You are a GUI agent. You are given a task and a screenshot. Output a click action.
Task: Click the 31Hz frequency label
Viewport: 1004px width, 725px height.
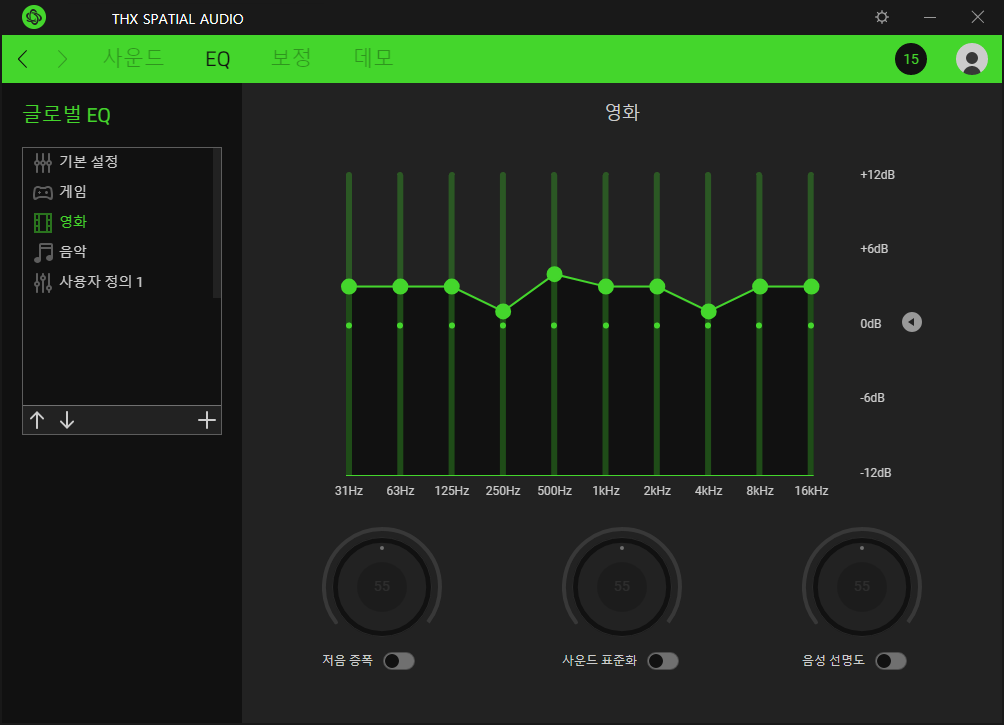pyautogui.click(x=349, y=491)
